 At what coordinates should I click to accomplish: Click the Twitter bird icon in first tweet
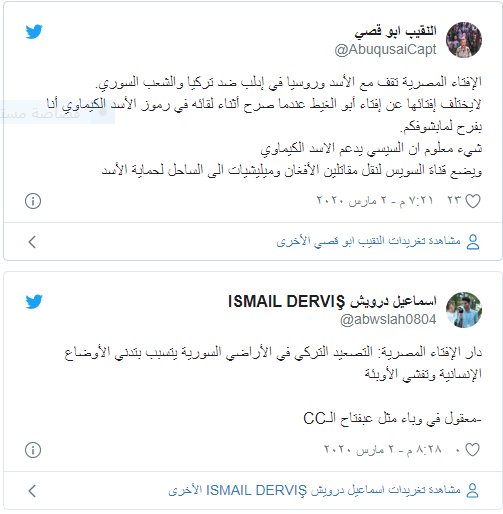34,32
